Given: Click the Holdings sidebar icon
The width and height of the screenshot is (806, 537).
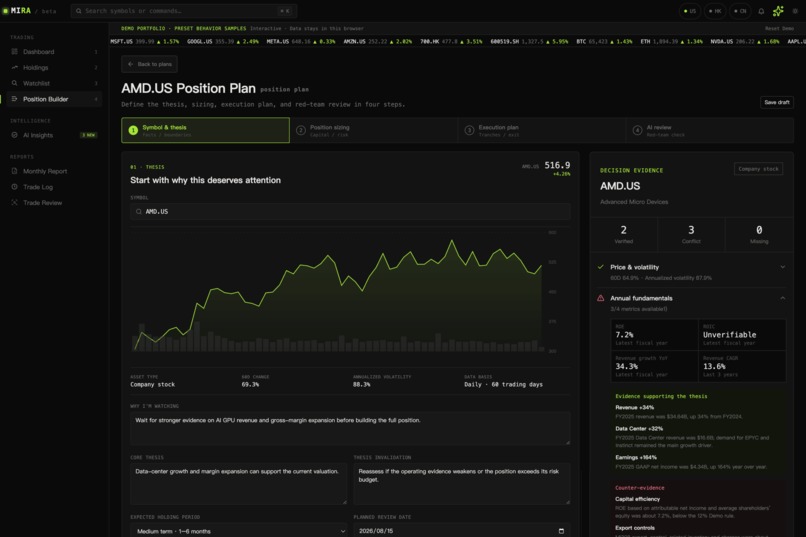Looking at the screenshot, I should (14, 67).
